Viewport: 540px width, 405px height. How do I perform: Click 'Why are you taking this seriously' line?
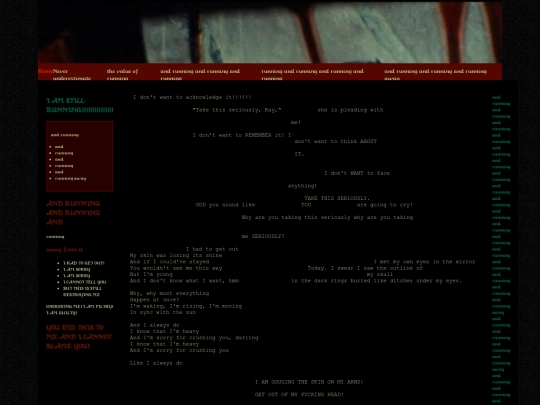point(327,217)
